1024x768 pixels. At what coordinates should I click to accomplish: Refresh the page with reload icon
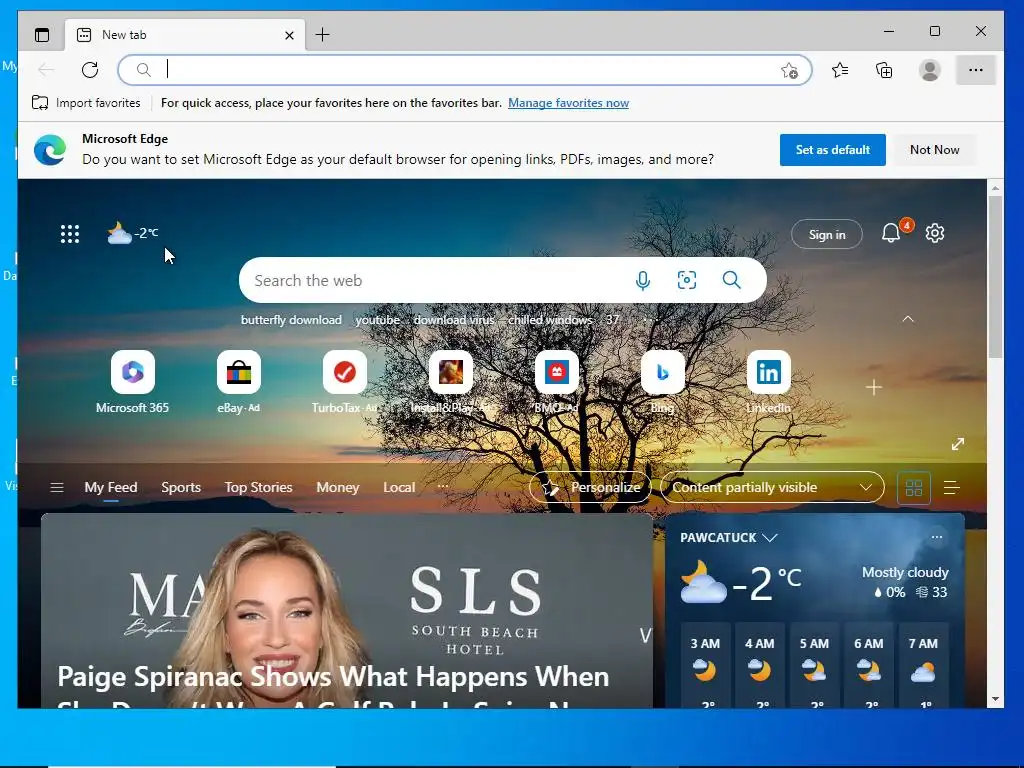click(90, 70)
